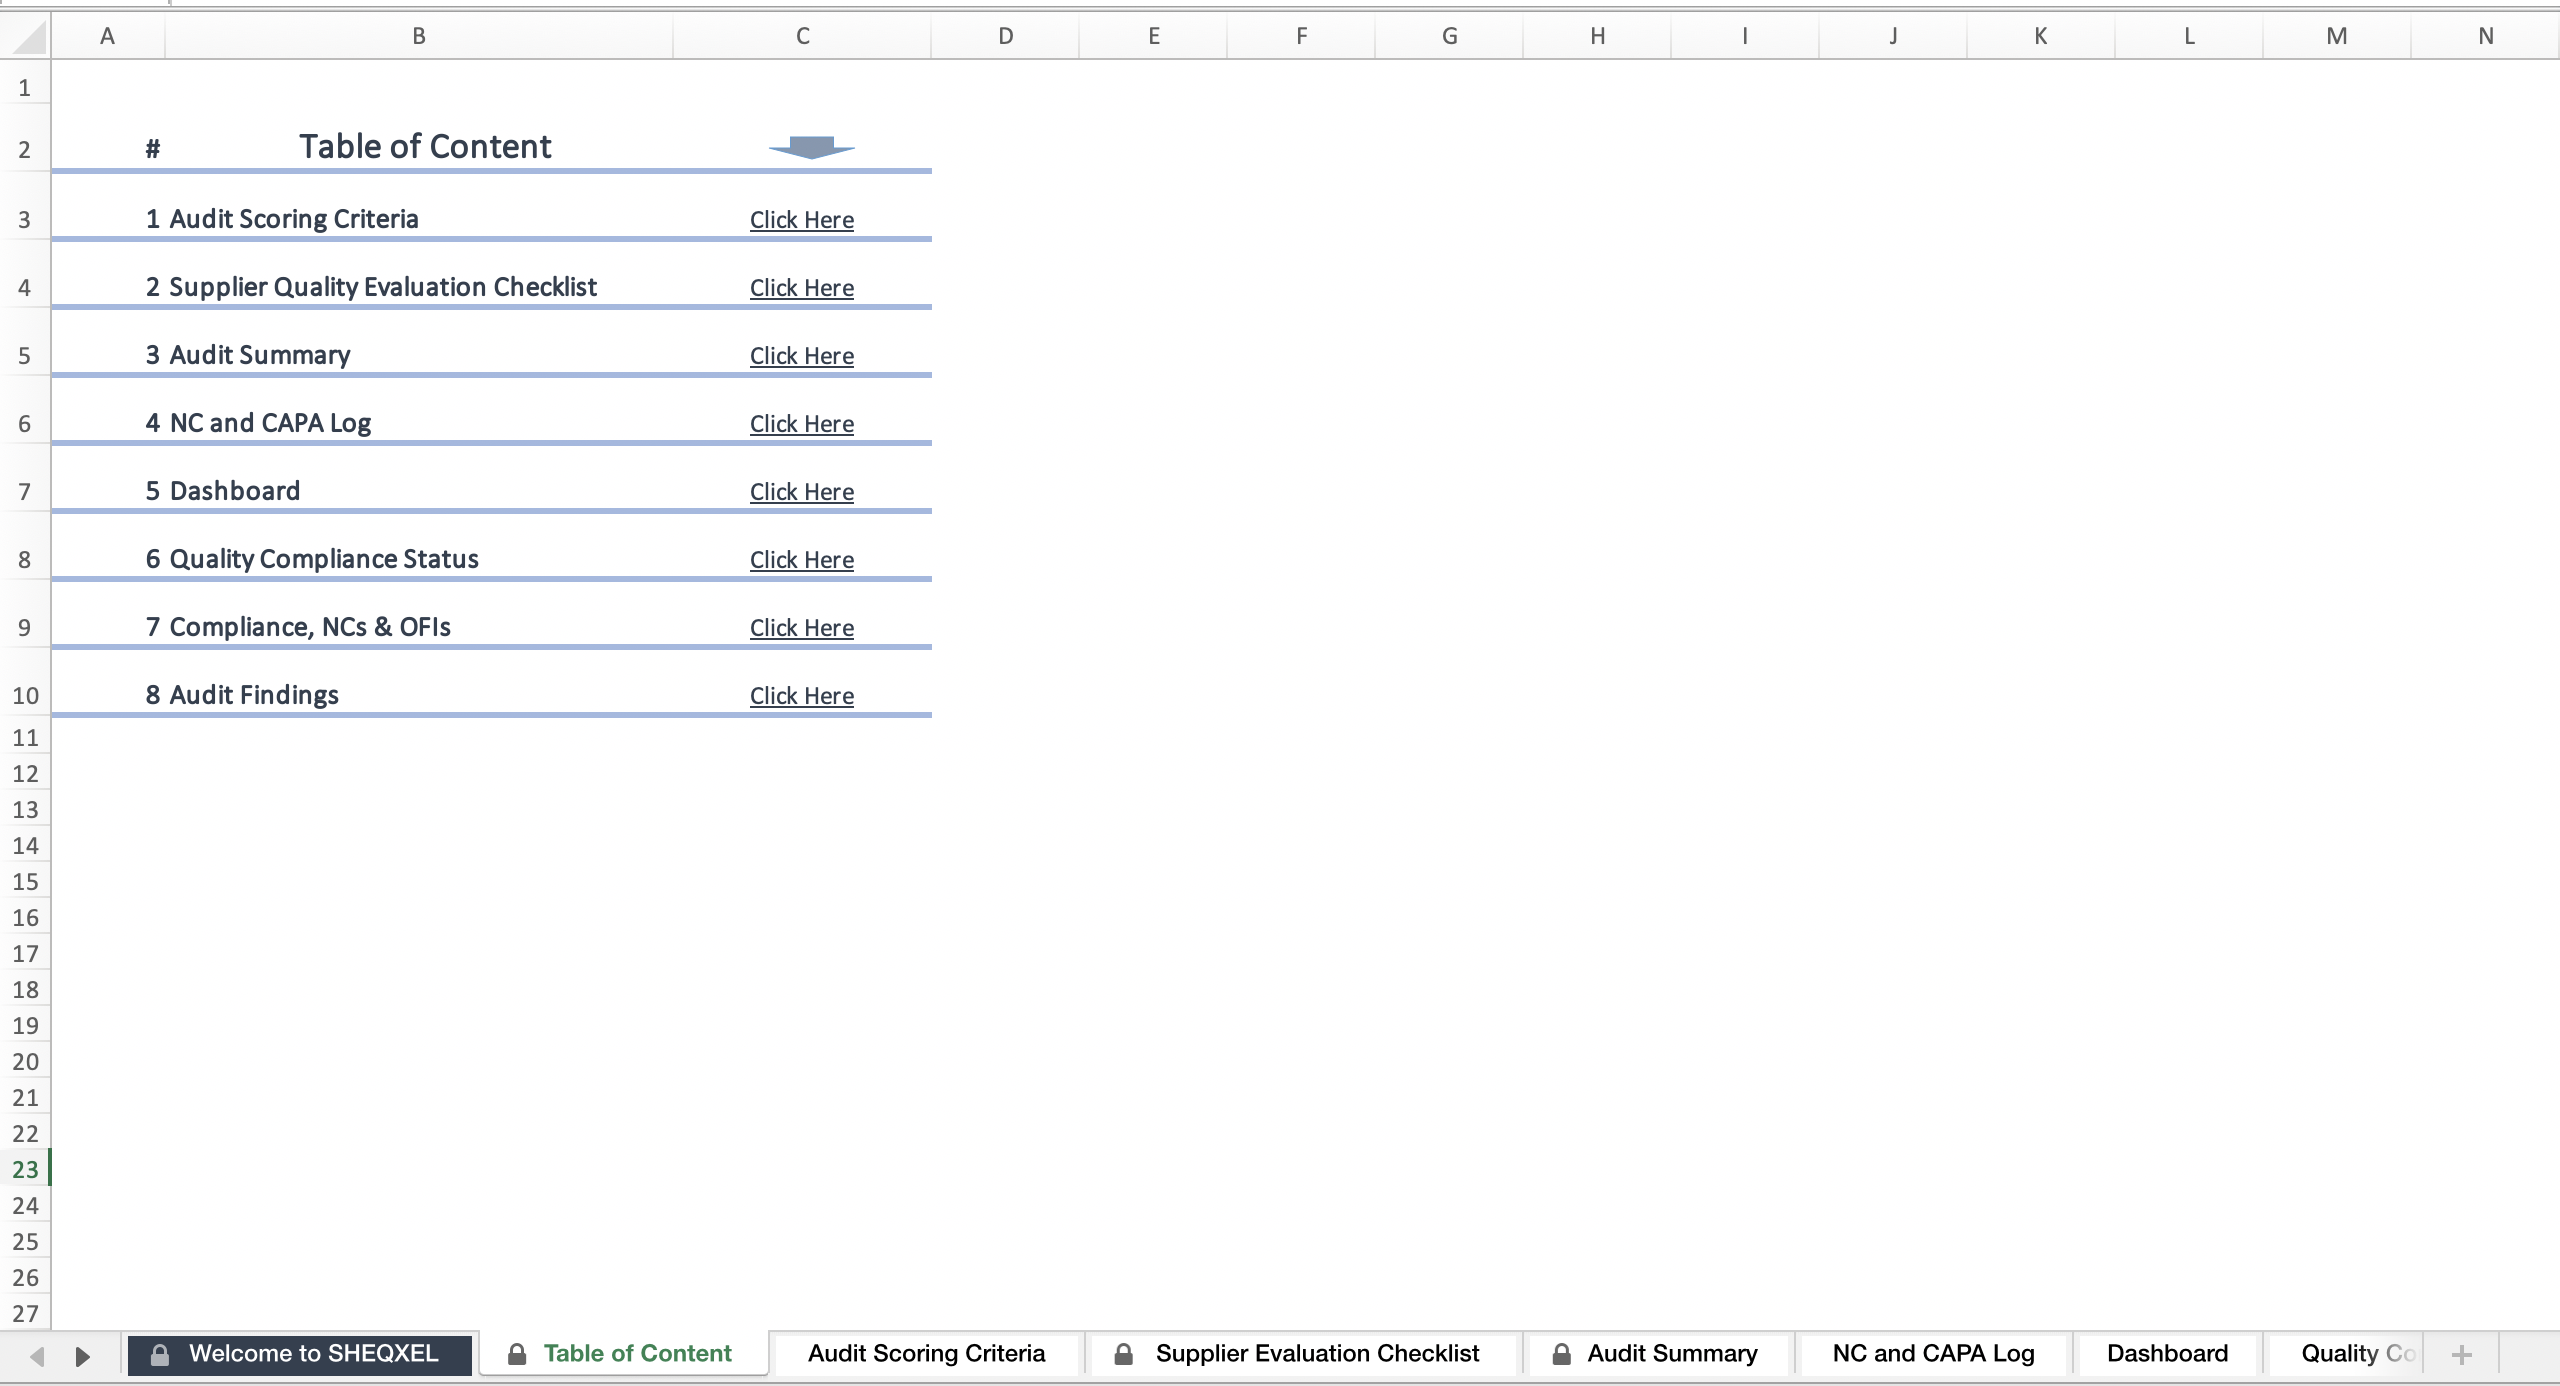
Task: Open the Audit Summary sheet tab
Action: pyautogui.click(x=1658, y=1354)
